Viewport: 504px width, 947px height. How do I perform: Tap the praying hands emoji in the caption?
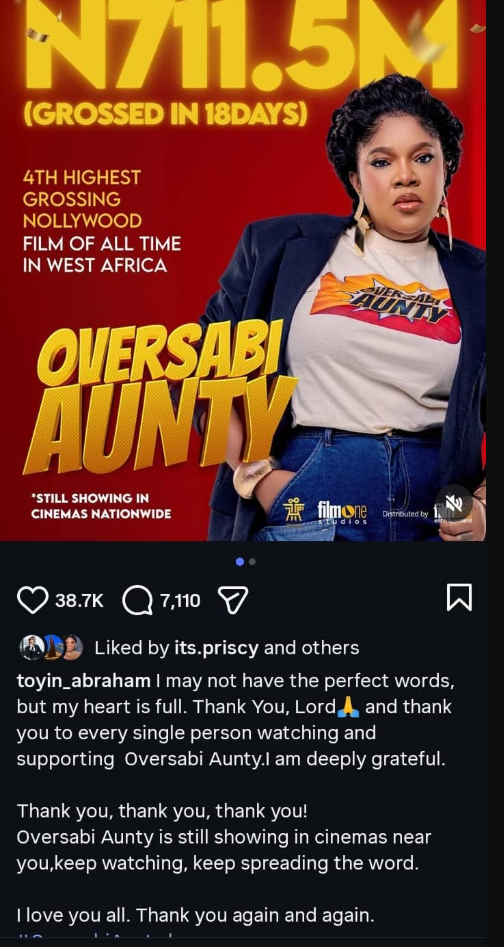[x=348, y=707]
